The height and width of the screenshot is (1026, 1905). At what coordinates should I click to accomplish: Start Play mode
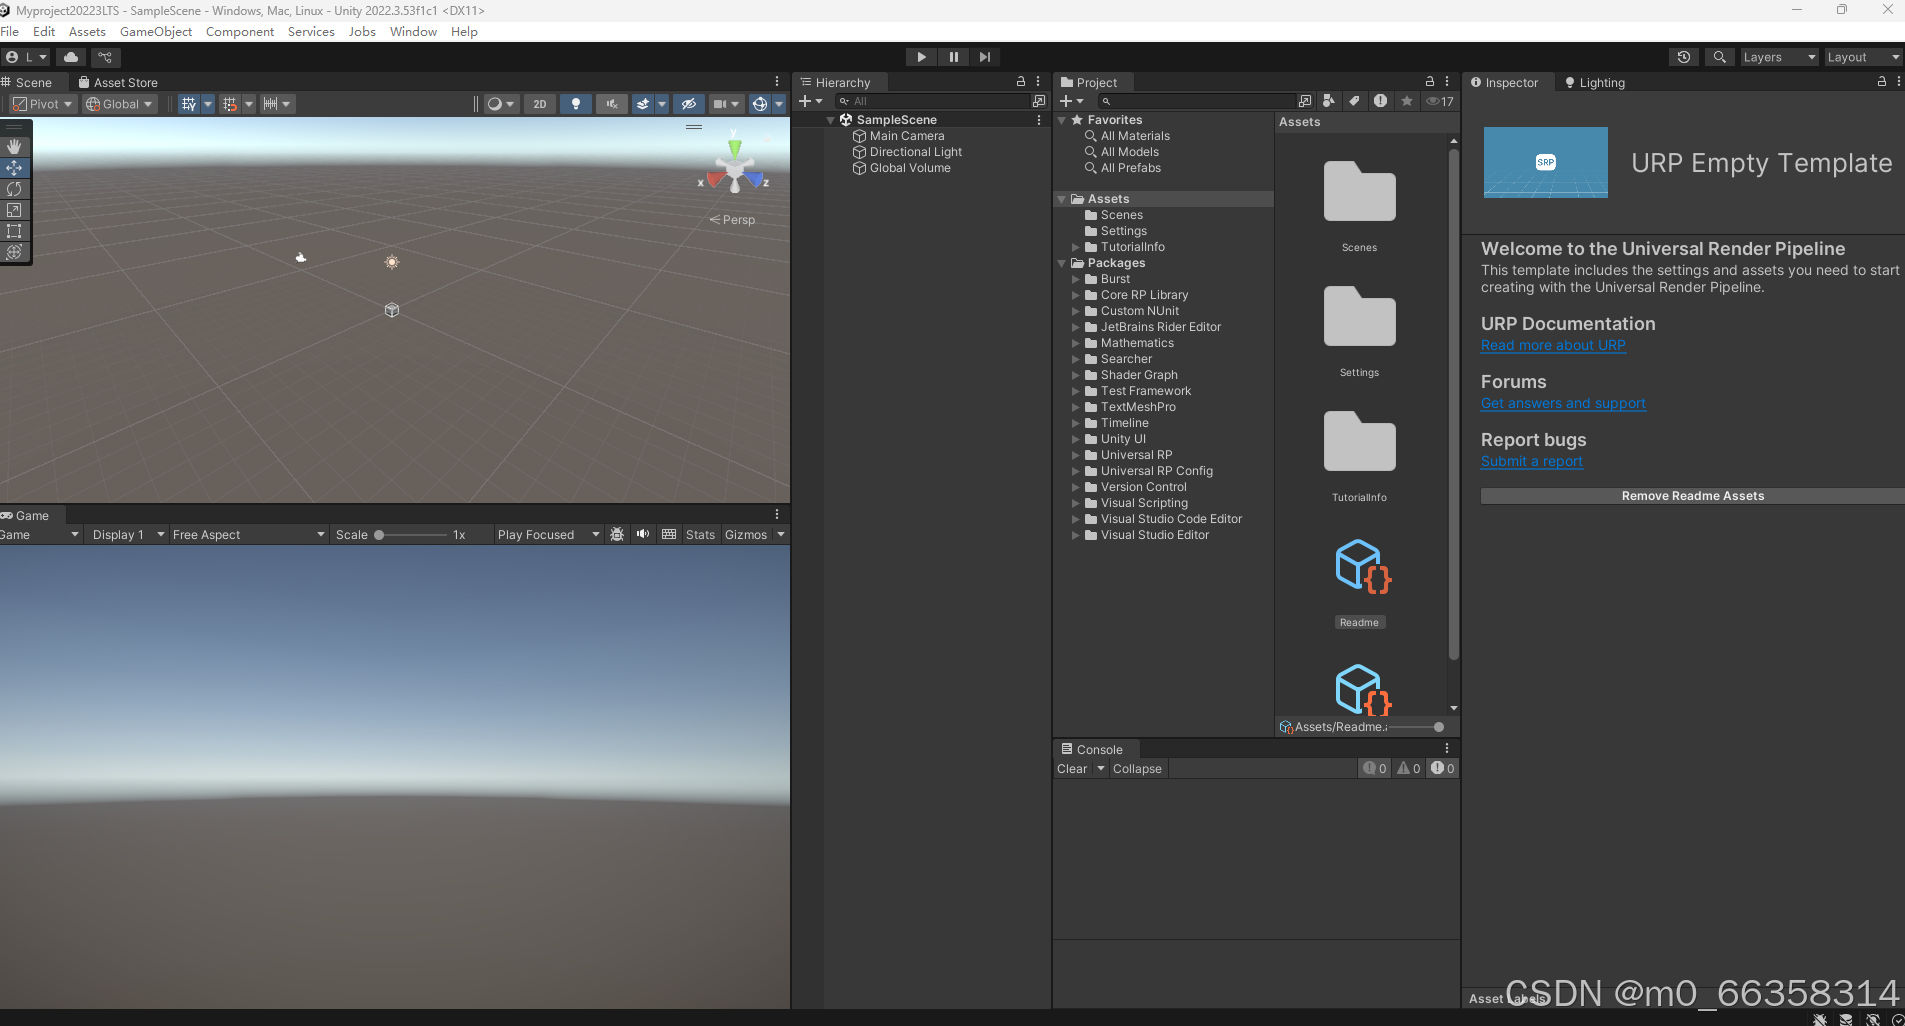[921, 57]
